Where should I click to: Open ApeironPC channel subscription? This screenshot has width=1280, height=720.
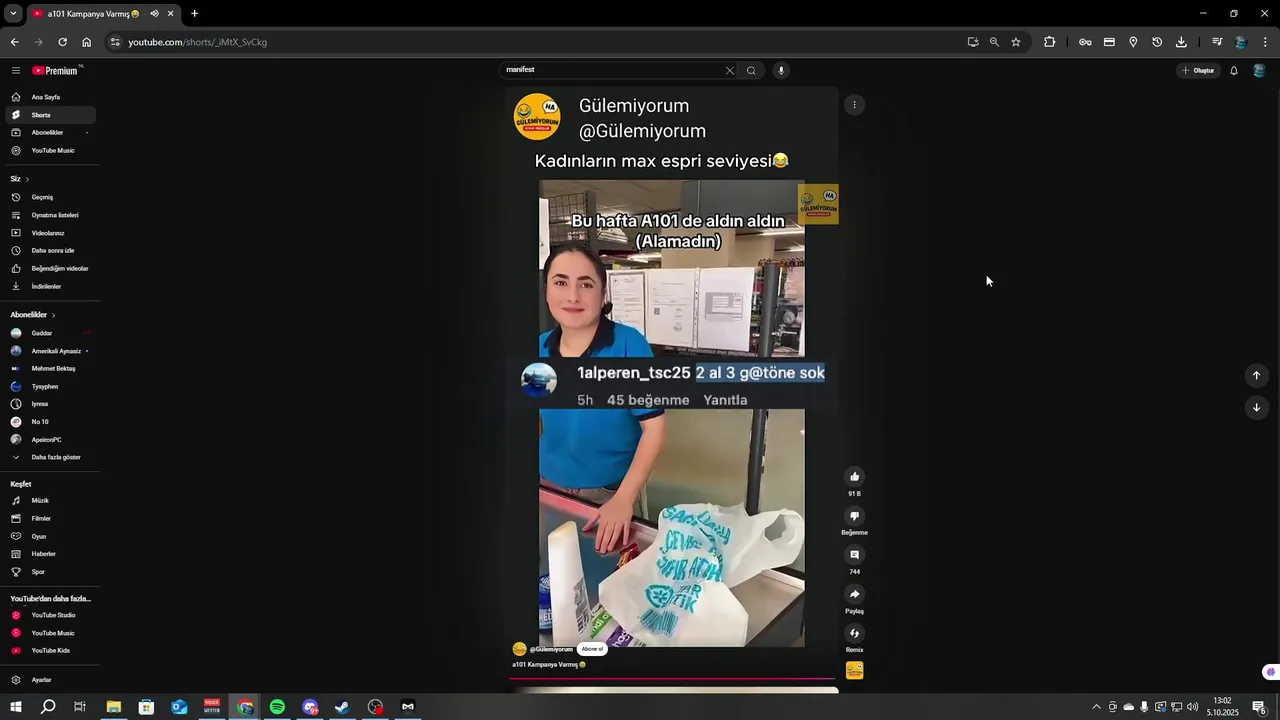pos(48,440)
